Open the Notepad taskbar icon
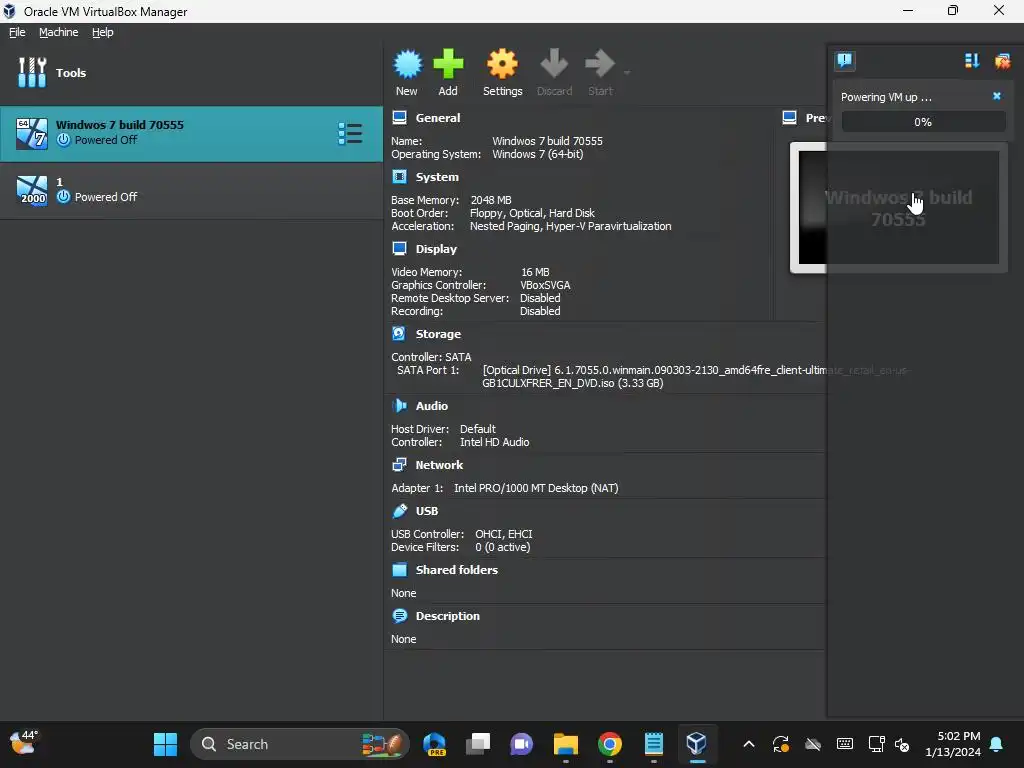This screenshot has width=1024, height=768. tap(653, 744)
